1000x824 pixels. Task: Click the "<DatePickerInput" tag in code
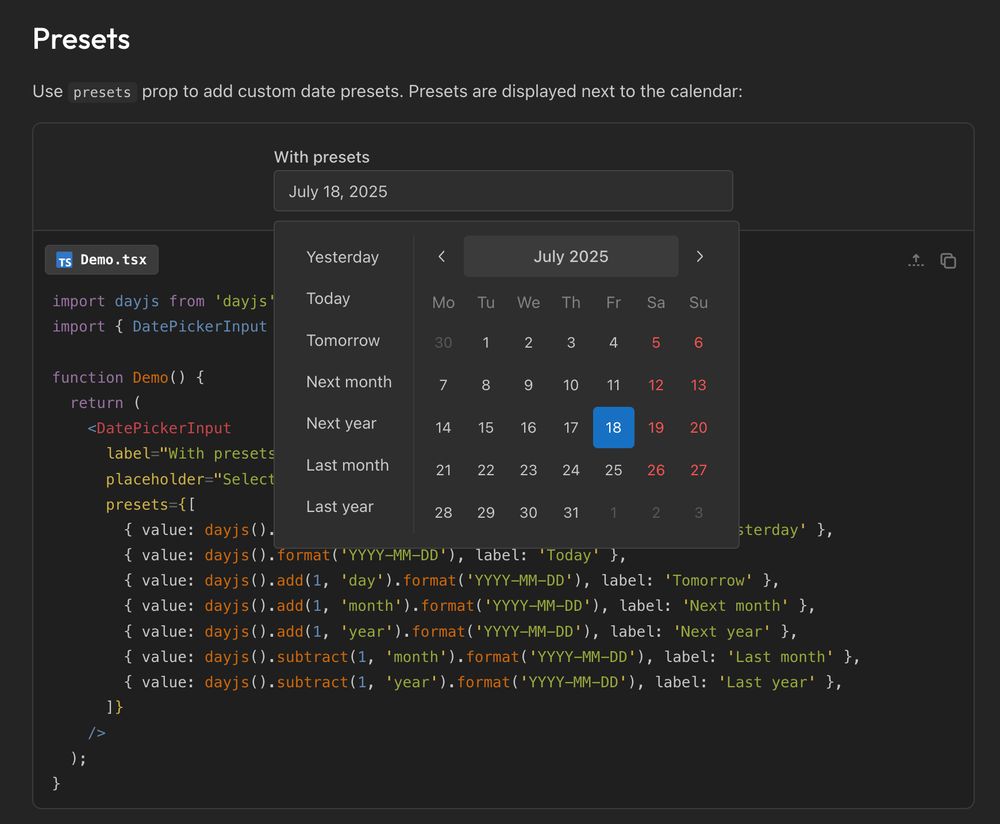coord(159,428)
